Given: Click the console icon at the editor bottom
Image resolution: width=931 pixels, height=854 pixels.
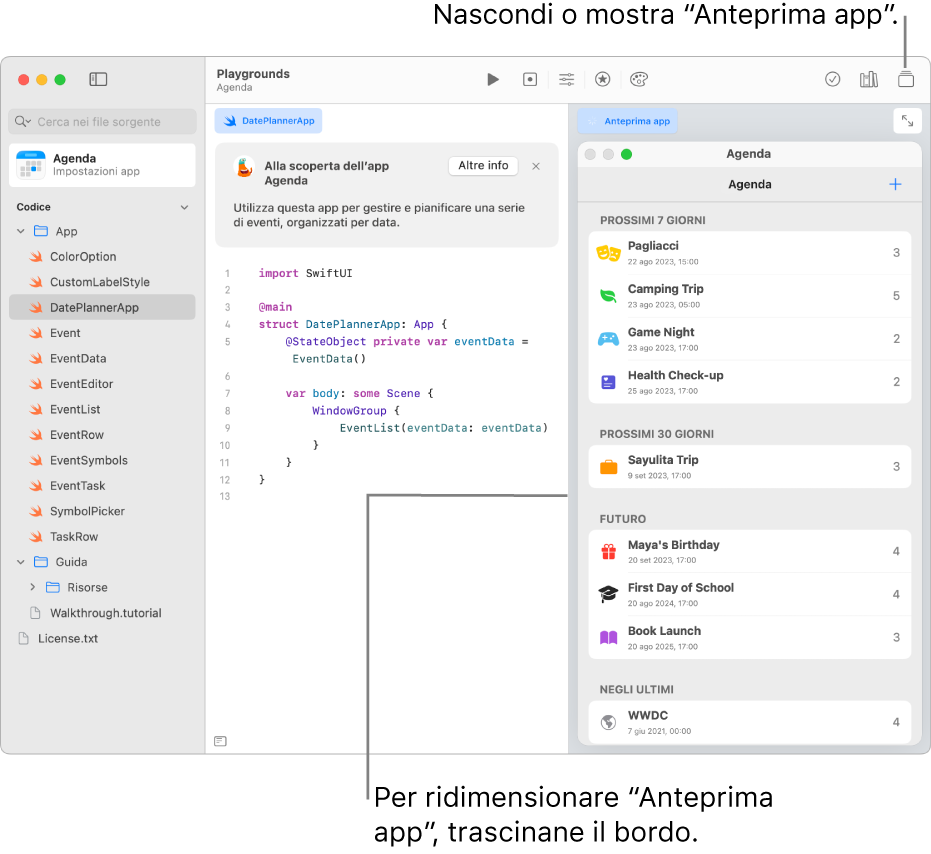Looking at the screenshot, I should (x=220, y=741).
